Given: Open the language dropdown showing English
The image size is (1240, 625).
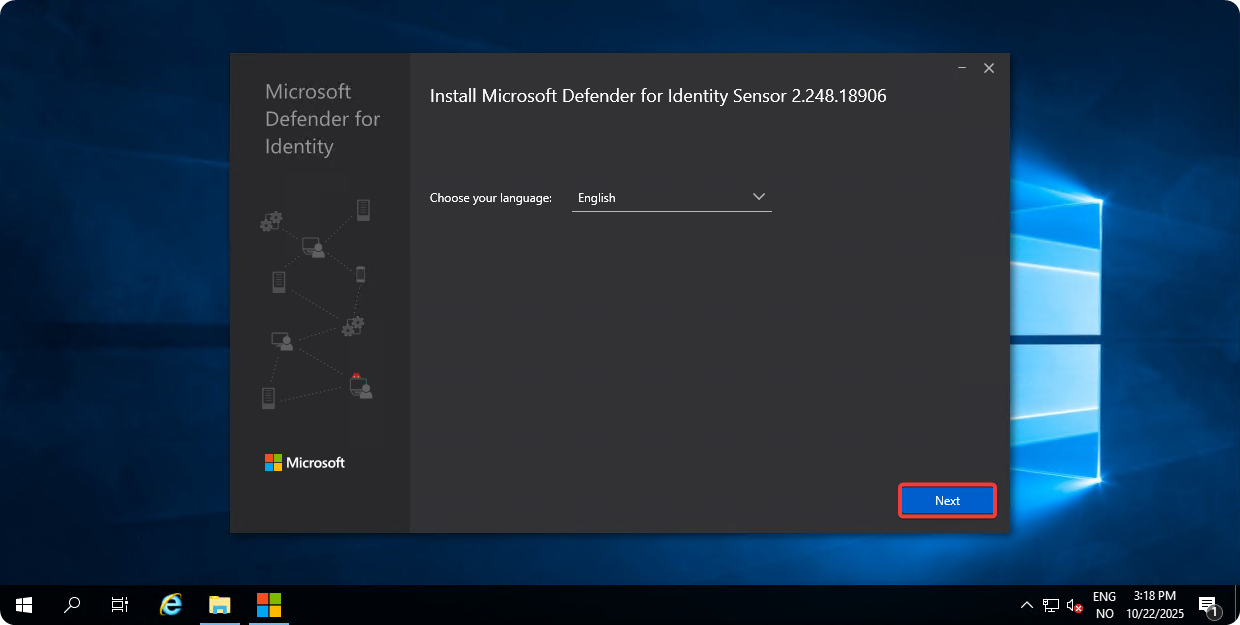Looking at the screenshot, I should (x=671, y=198).
